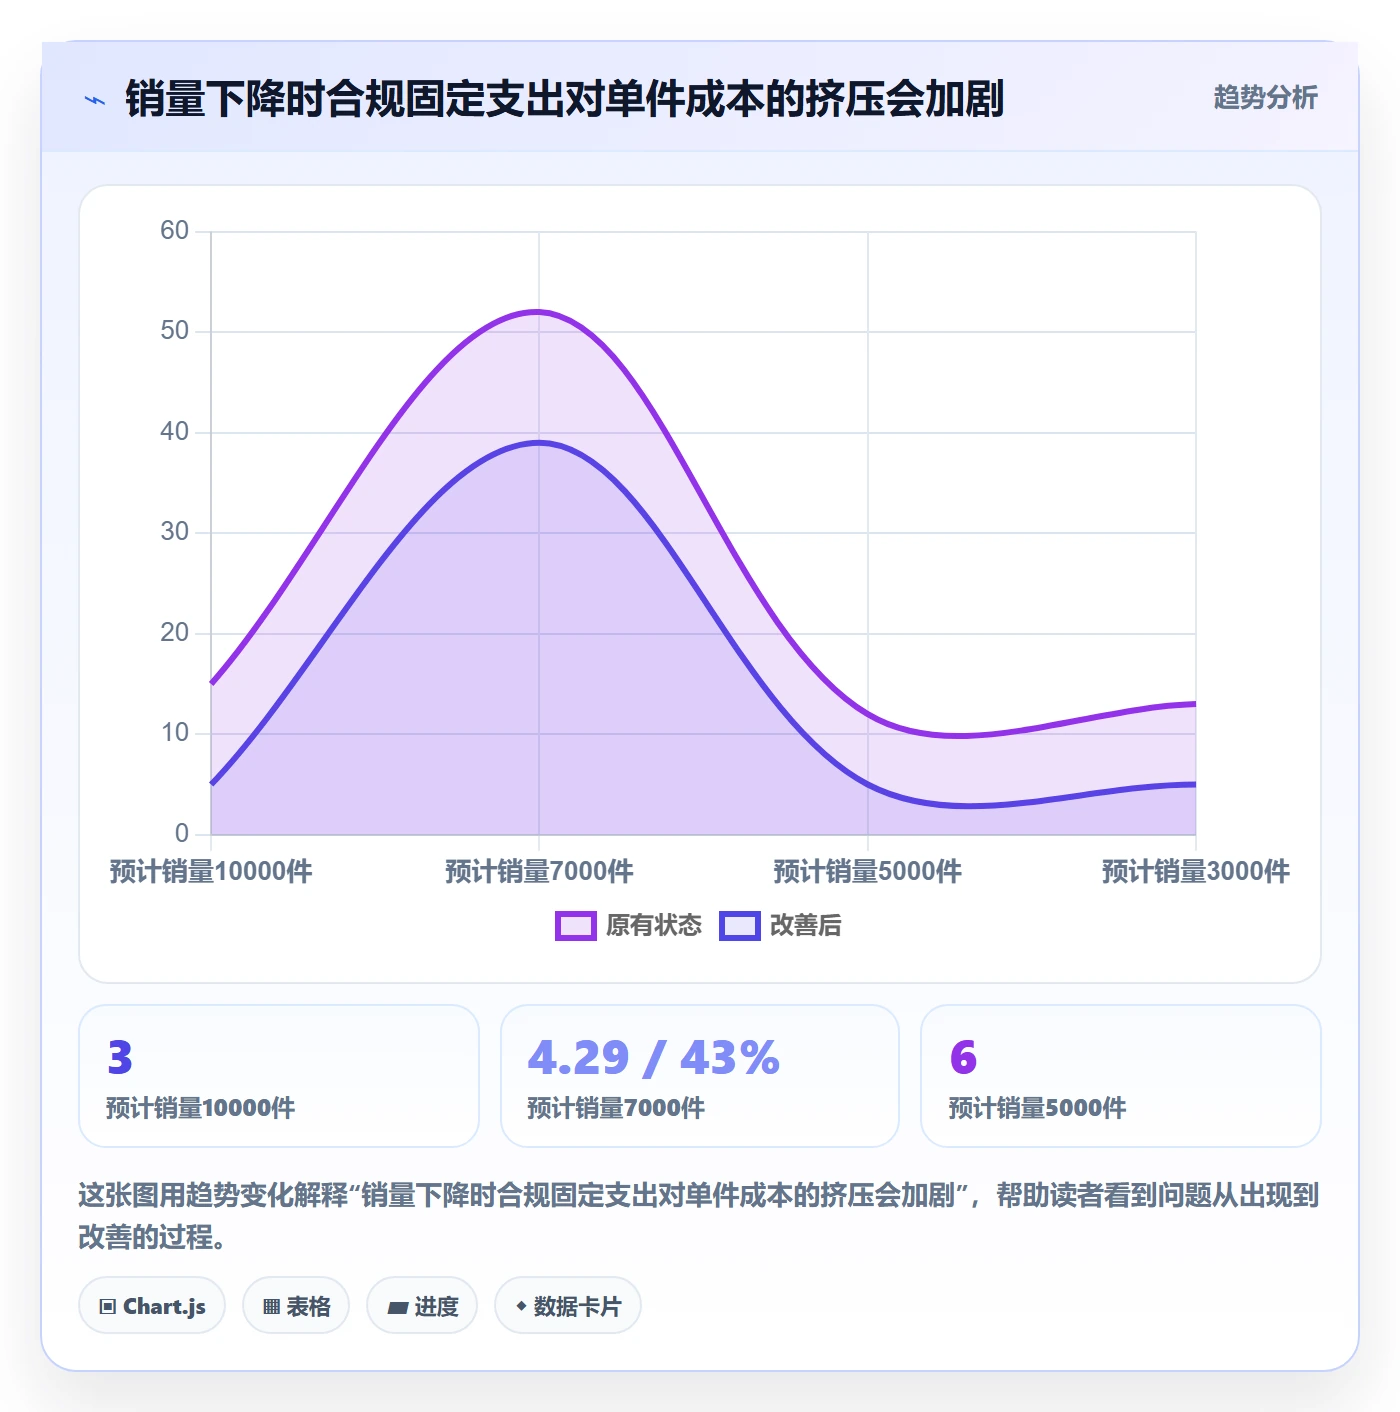Click the y-axis value 60

(x=174, y=231)
